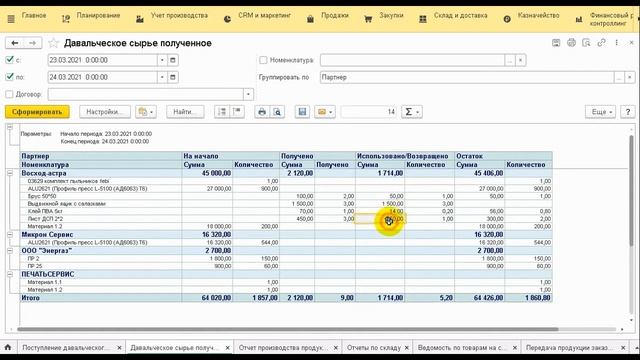Close the Поступление давальческог... tab
Viewport: 640px width, 360px height.
119,348
